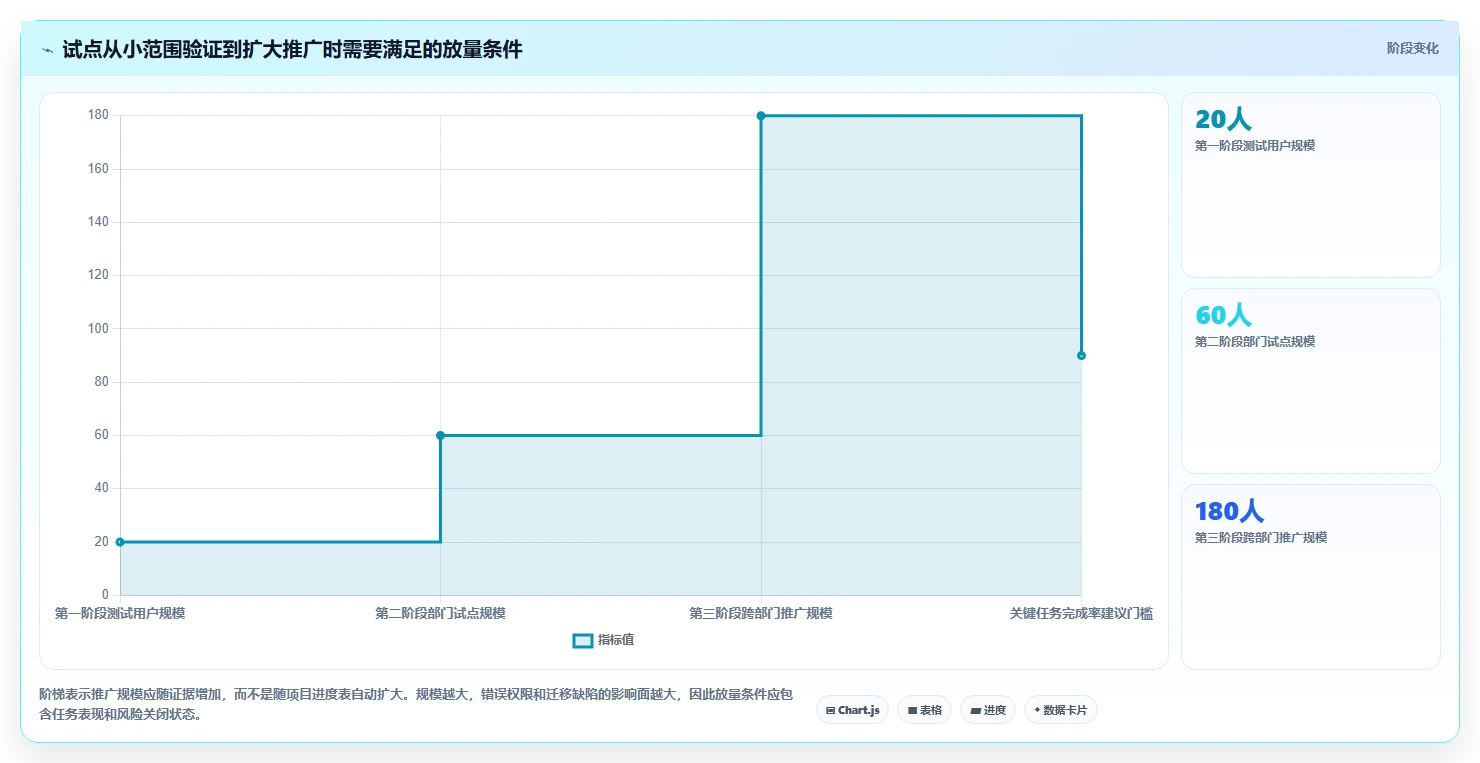
Task: Click the data point at value 60
Action: [x=440, y=435]
